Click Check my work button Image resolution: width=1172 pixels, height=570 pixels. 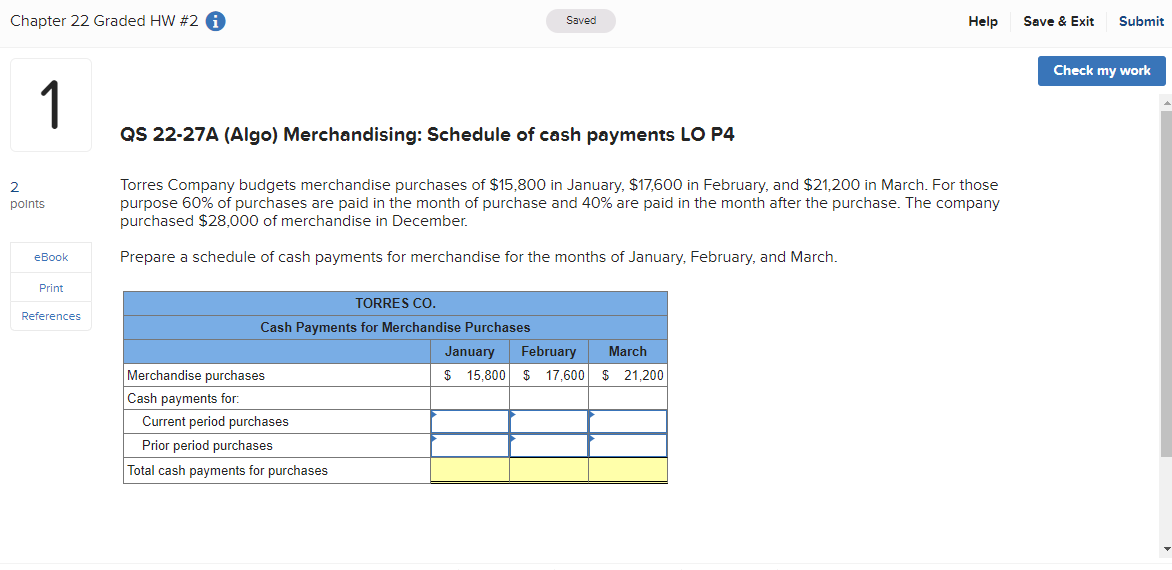(x=1102, y=70)
